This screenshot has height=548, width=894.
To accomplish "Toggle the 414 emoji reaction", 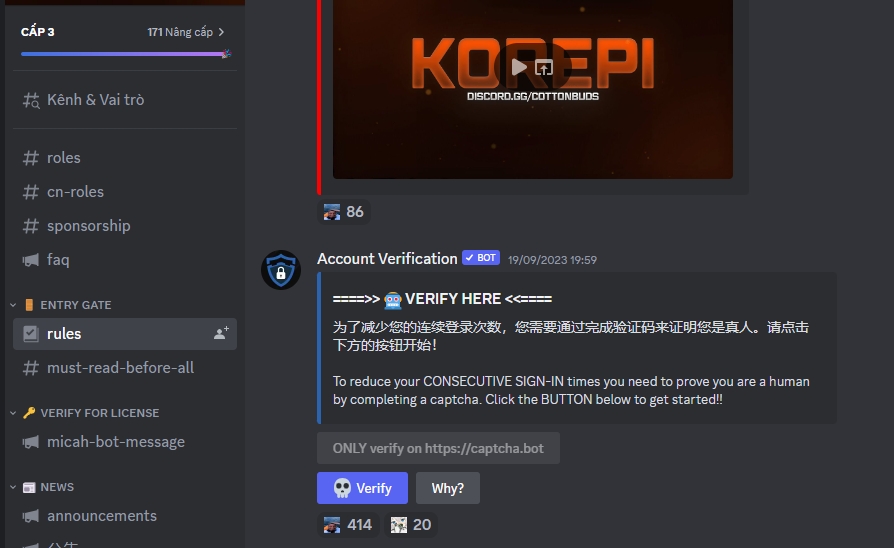I will pos(348,525).
